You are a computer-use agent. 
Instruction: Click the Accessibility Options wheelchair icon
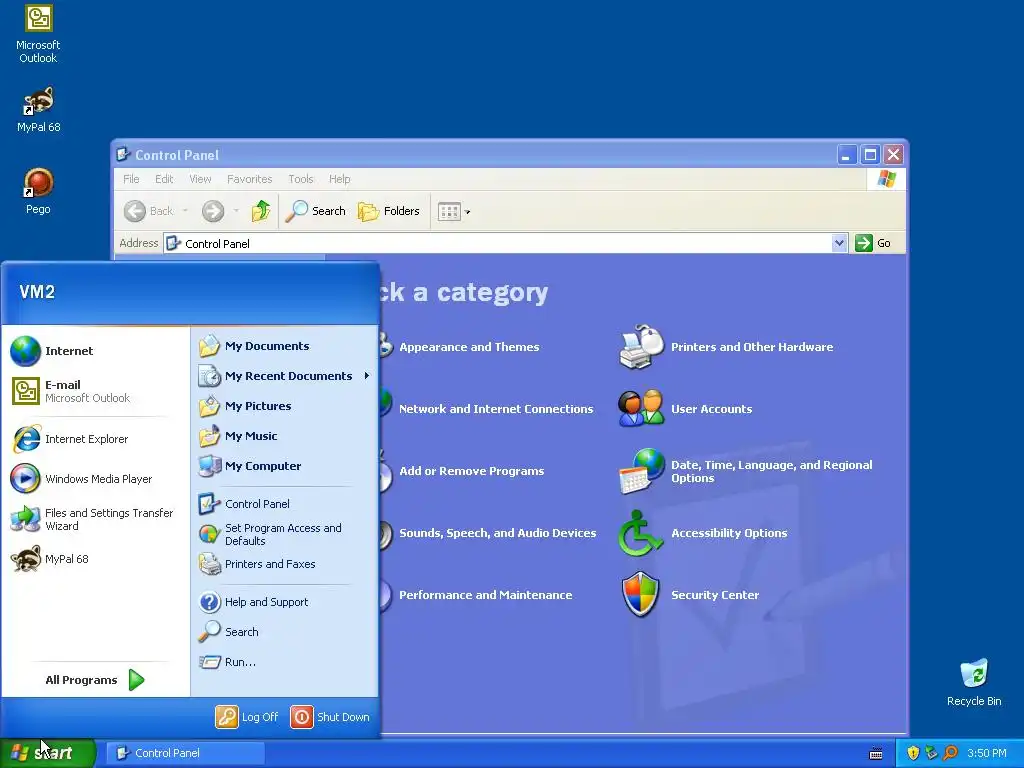641,533
